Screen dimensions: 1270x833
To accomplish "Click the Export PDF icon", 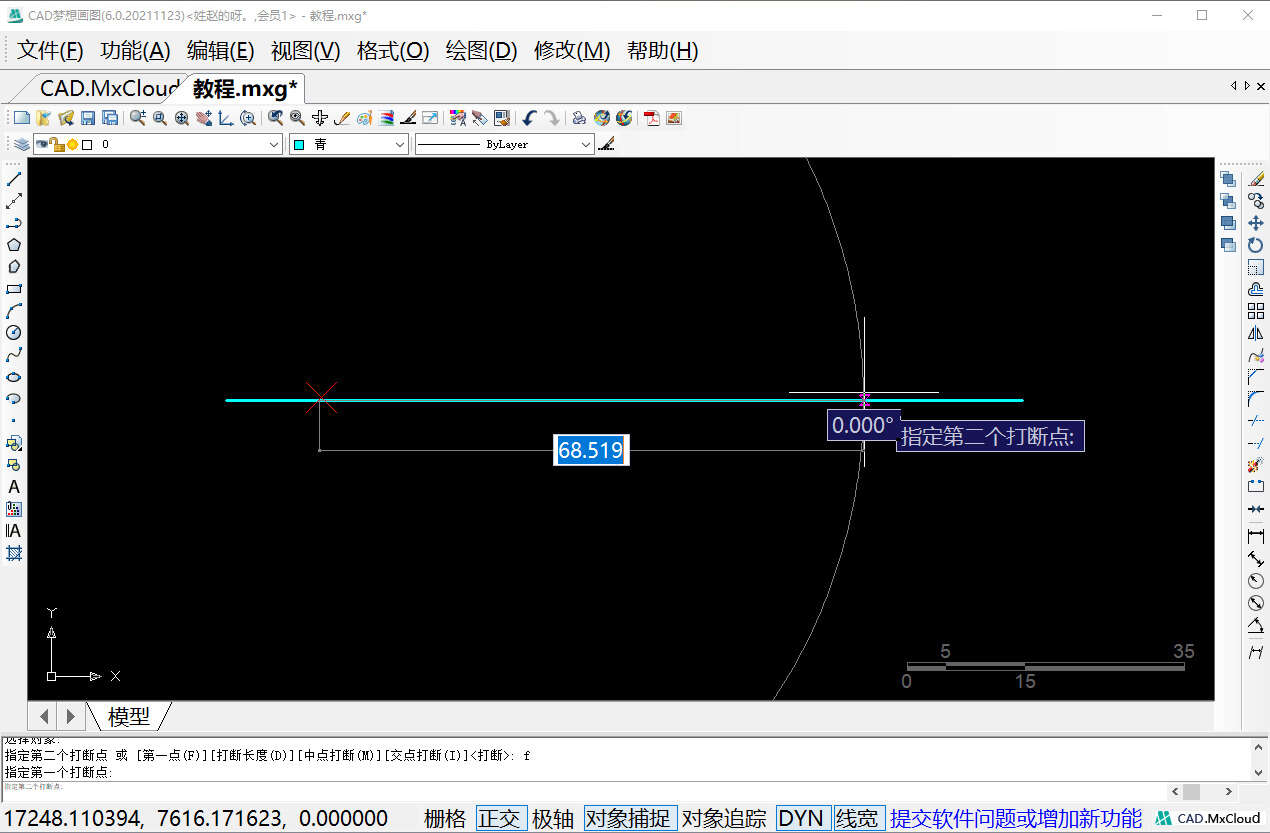I will click(652, 118).
